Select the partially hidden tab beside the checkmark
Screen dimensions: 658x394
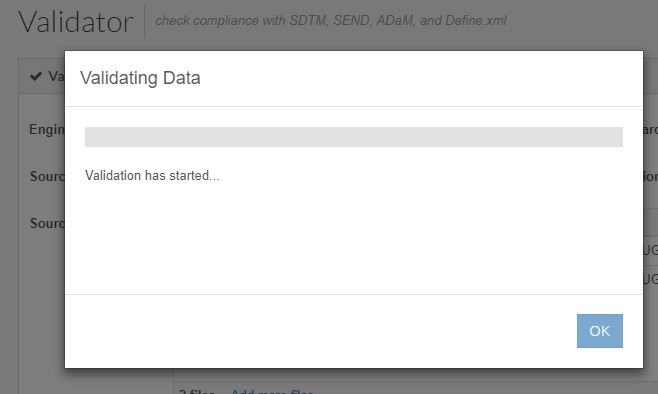pos(56,76)
